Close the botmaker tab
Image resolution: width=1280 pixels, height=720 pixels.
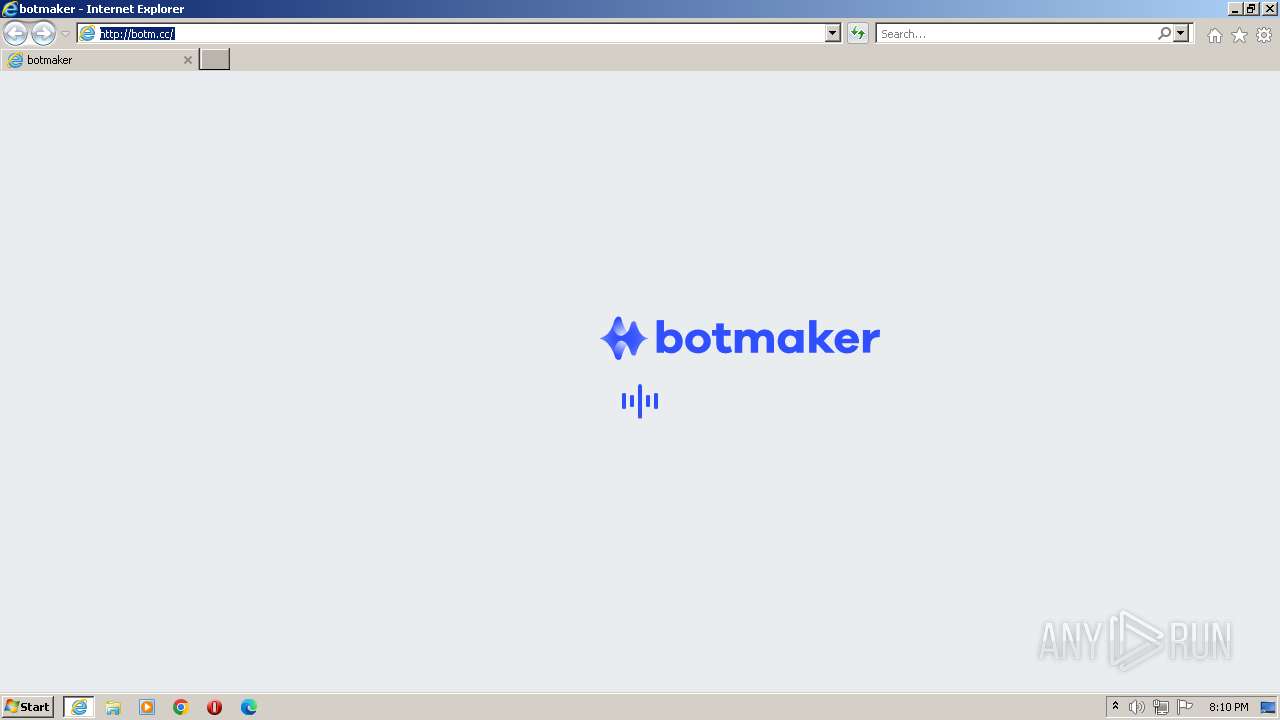(x=187, y=60)
